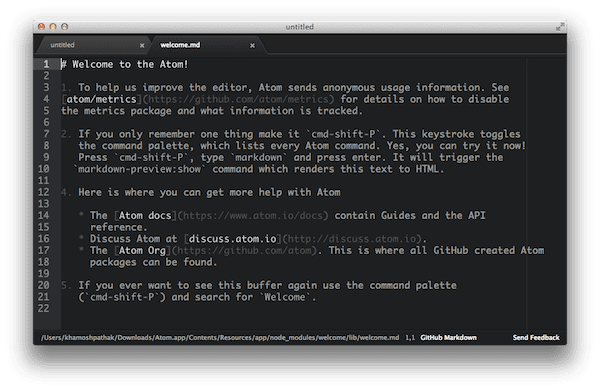Toggle fullscreen with the window's arrows icon
The image size is (600, 391).
click(x=560, y=26)
